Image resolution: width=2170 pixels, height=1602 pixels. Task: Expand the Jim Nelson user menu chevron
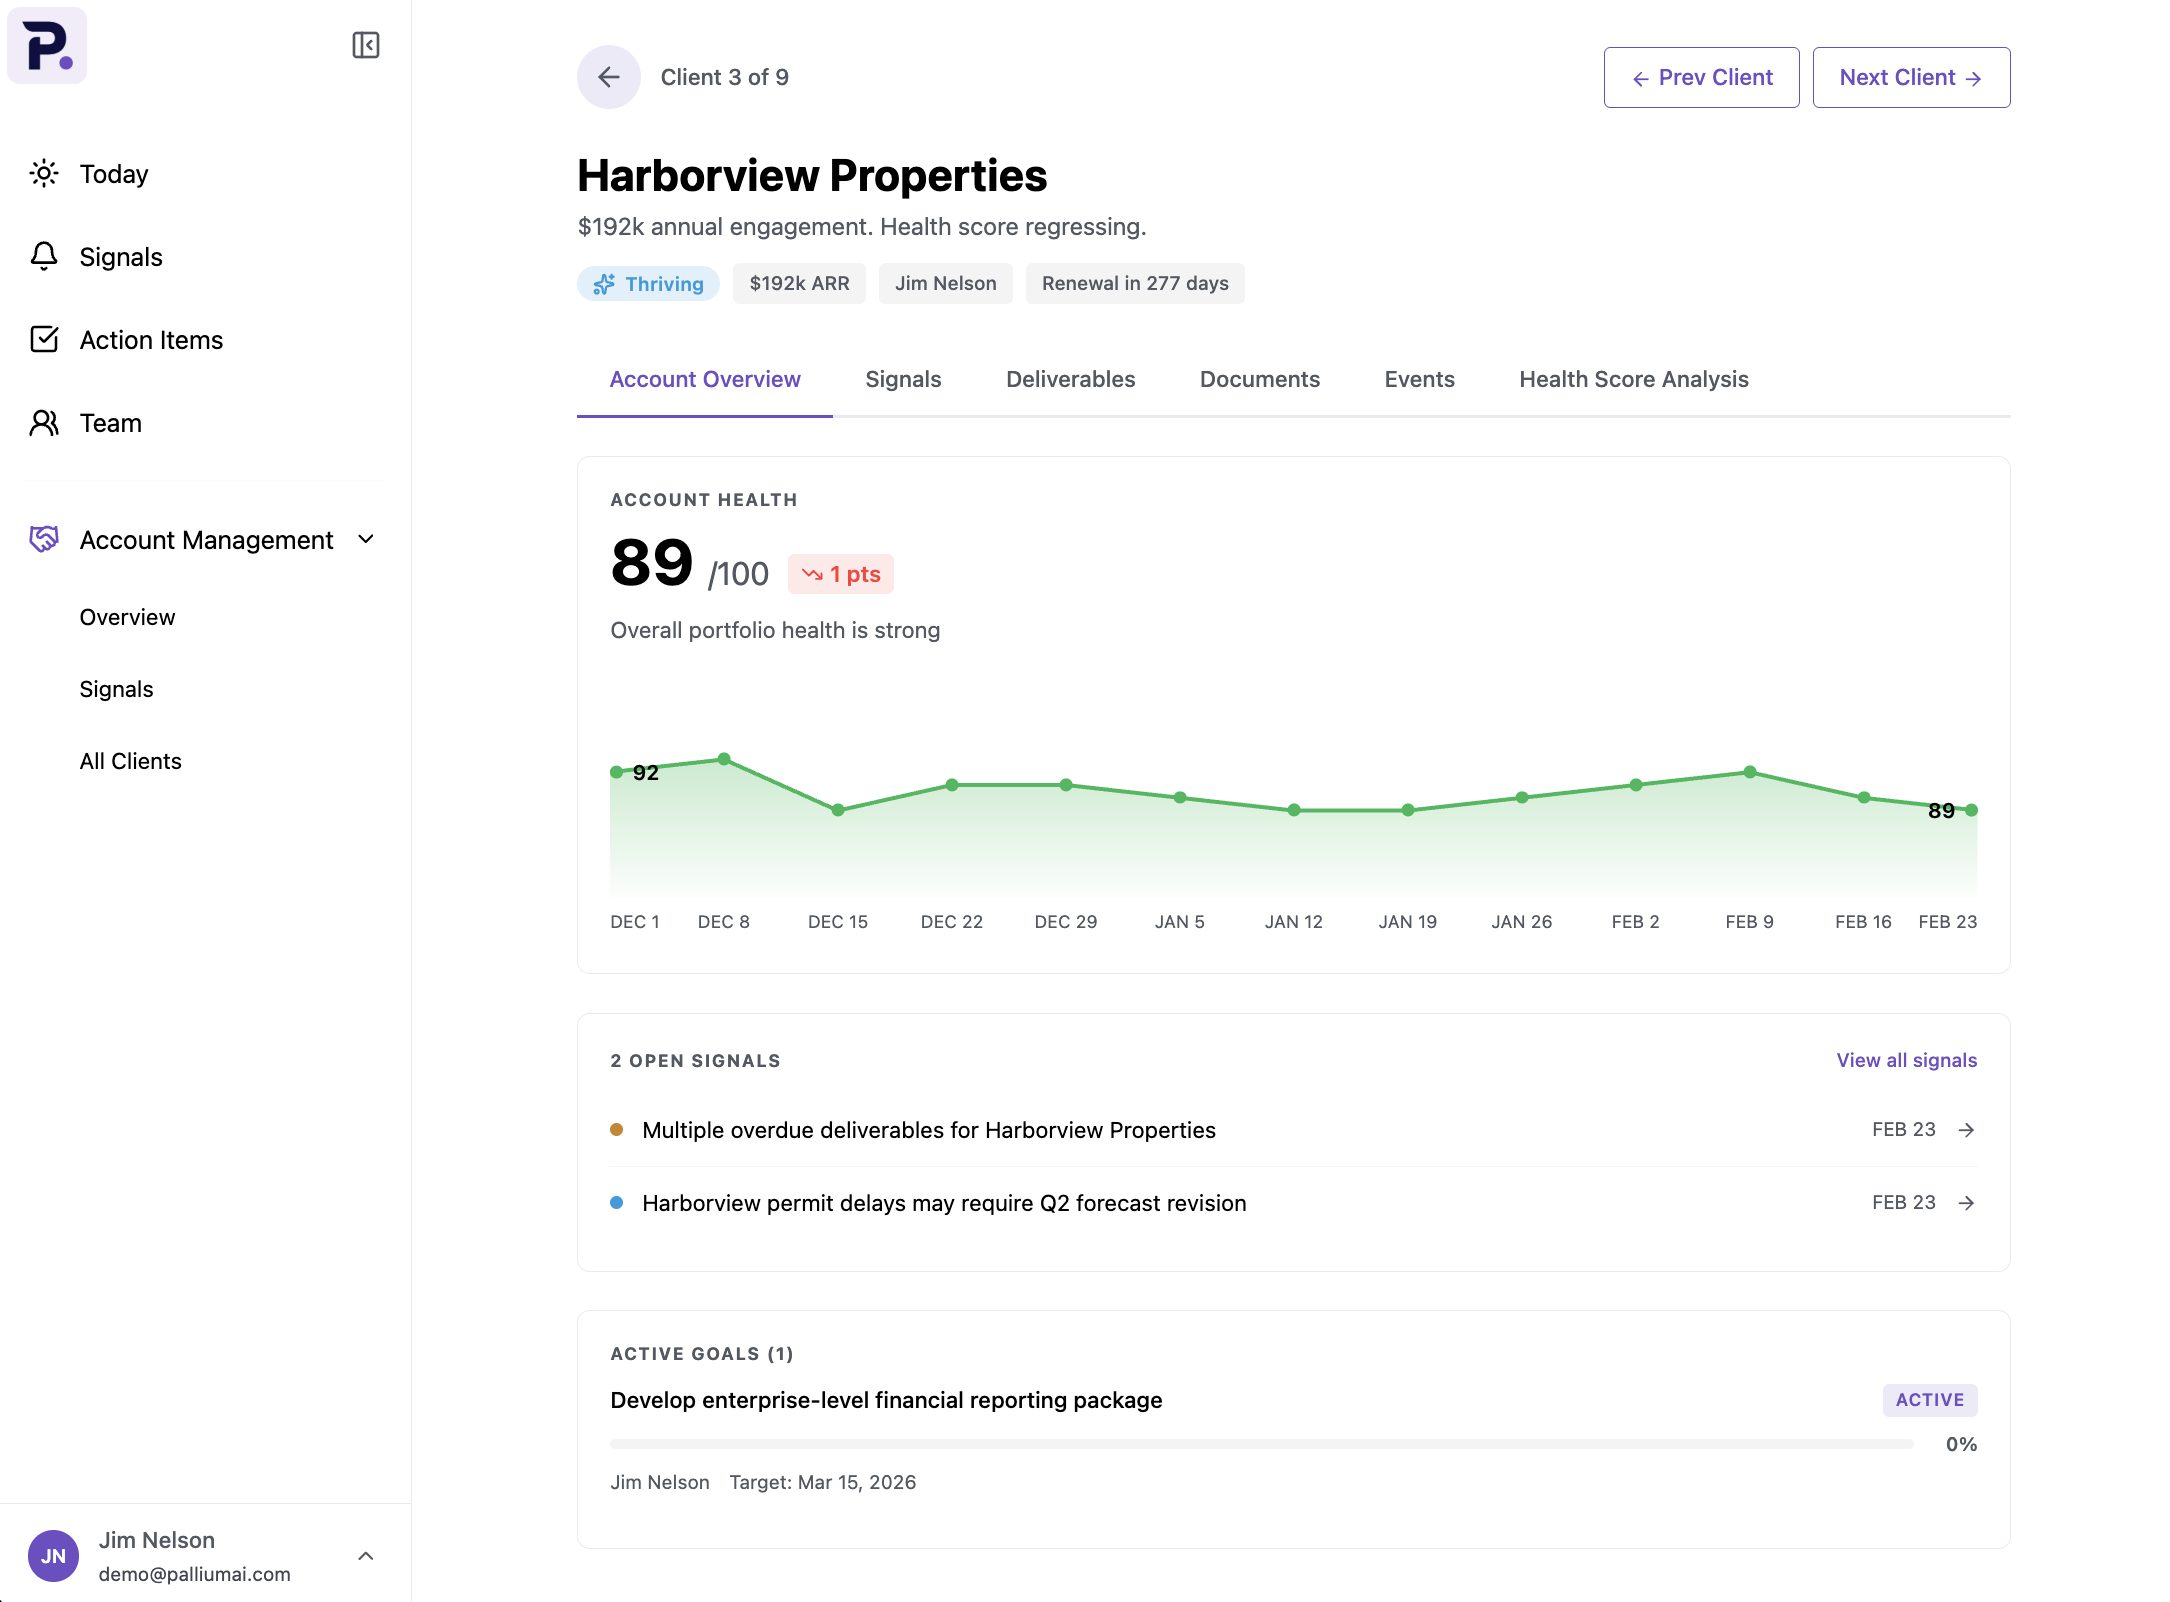click(x=366, y=1556)
